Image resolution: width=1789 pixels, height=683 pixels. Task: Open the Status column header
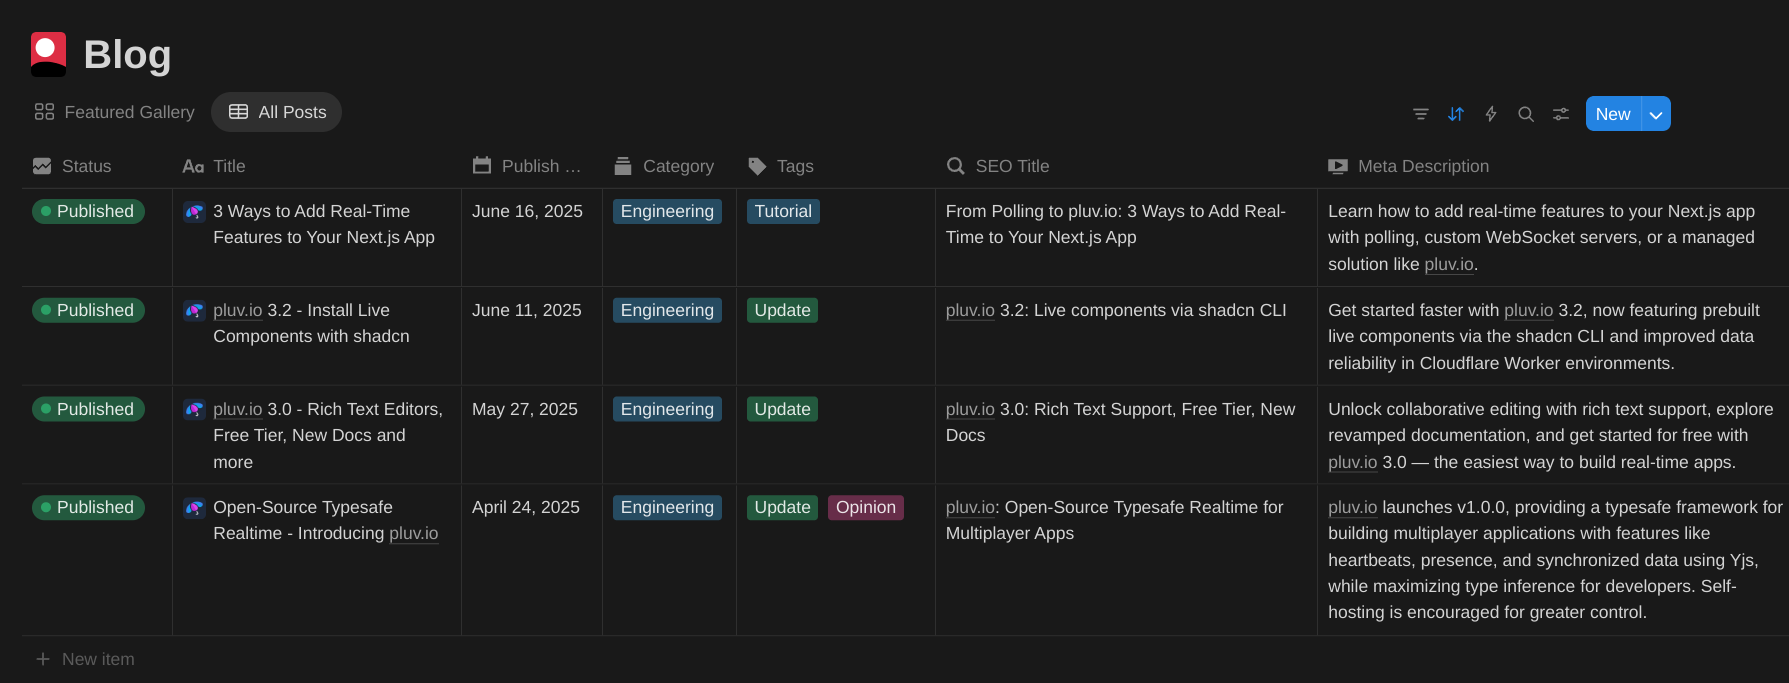pyautogui.click(x=72, y=166)
